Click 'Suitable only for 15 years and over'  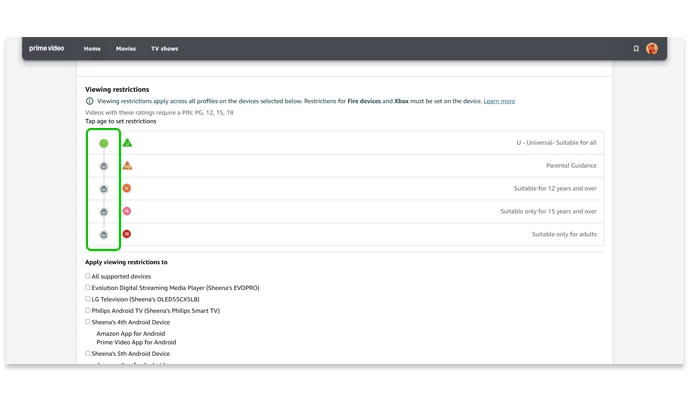coord(548,211)
